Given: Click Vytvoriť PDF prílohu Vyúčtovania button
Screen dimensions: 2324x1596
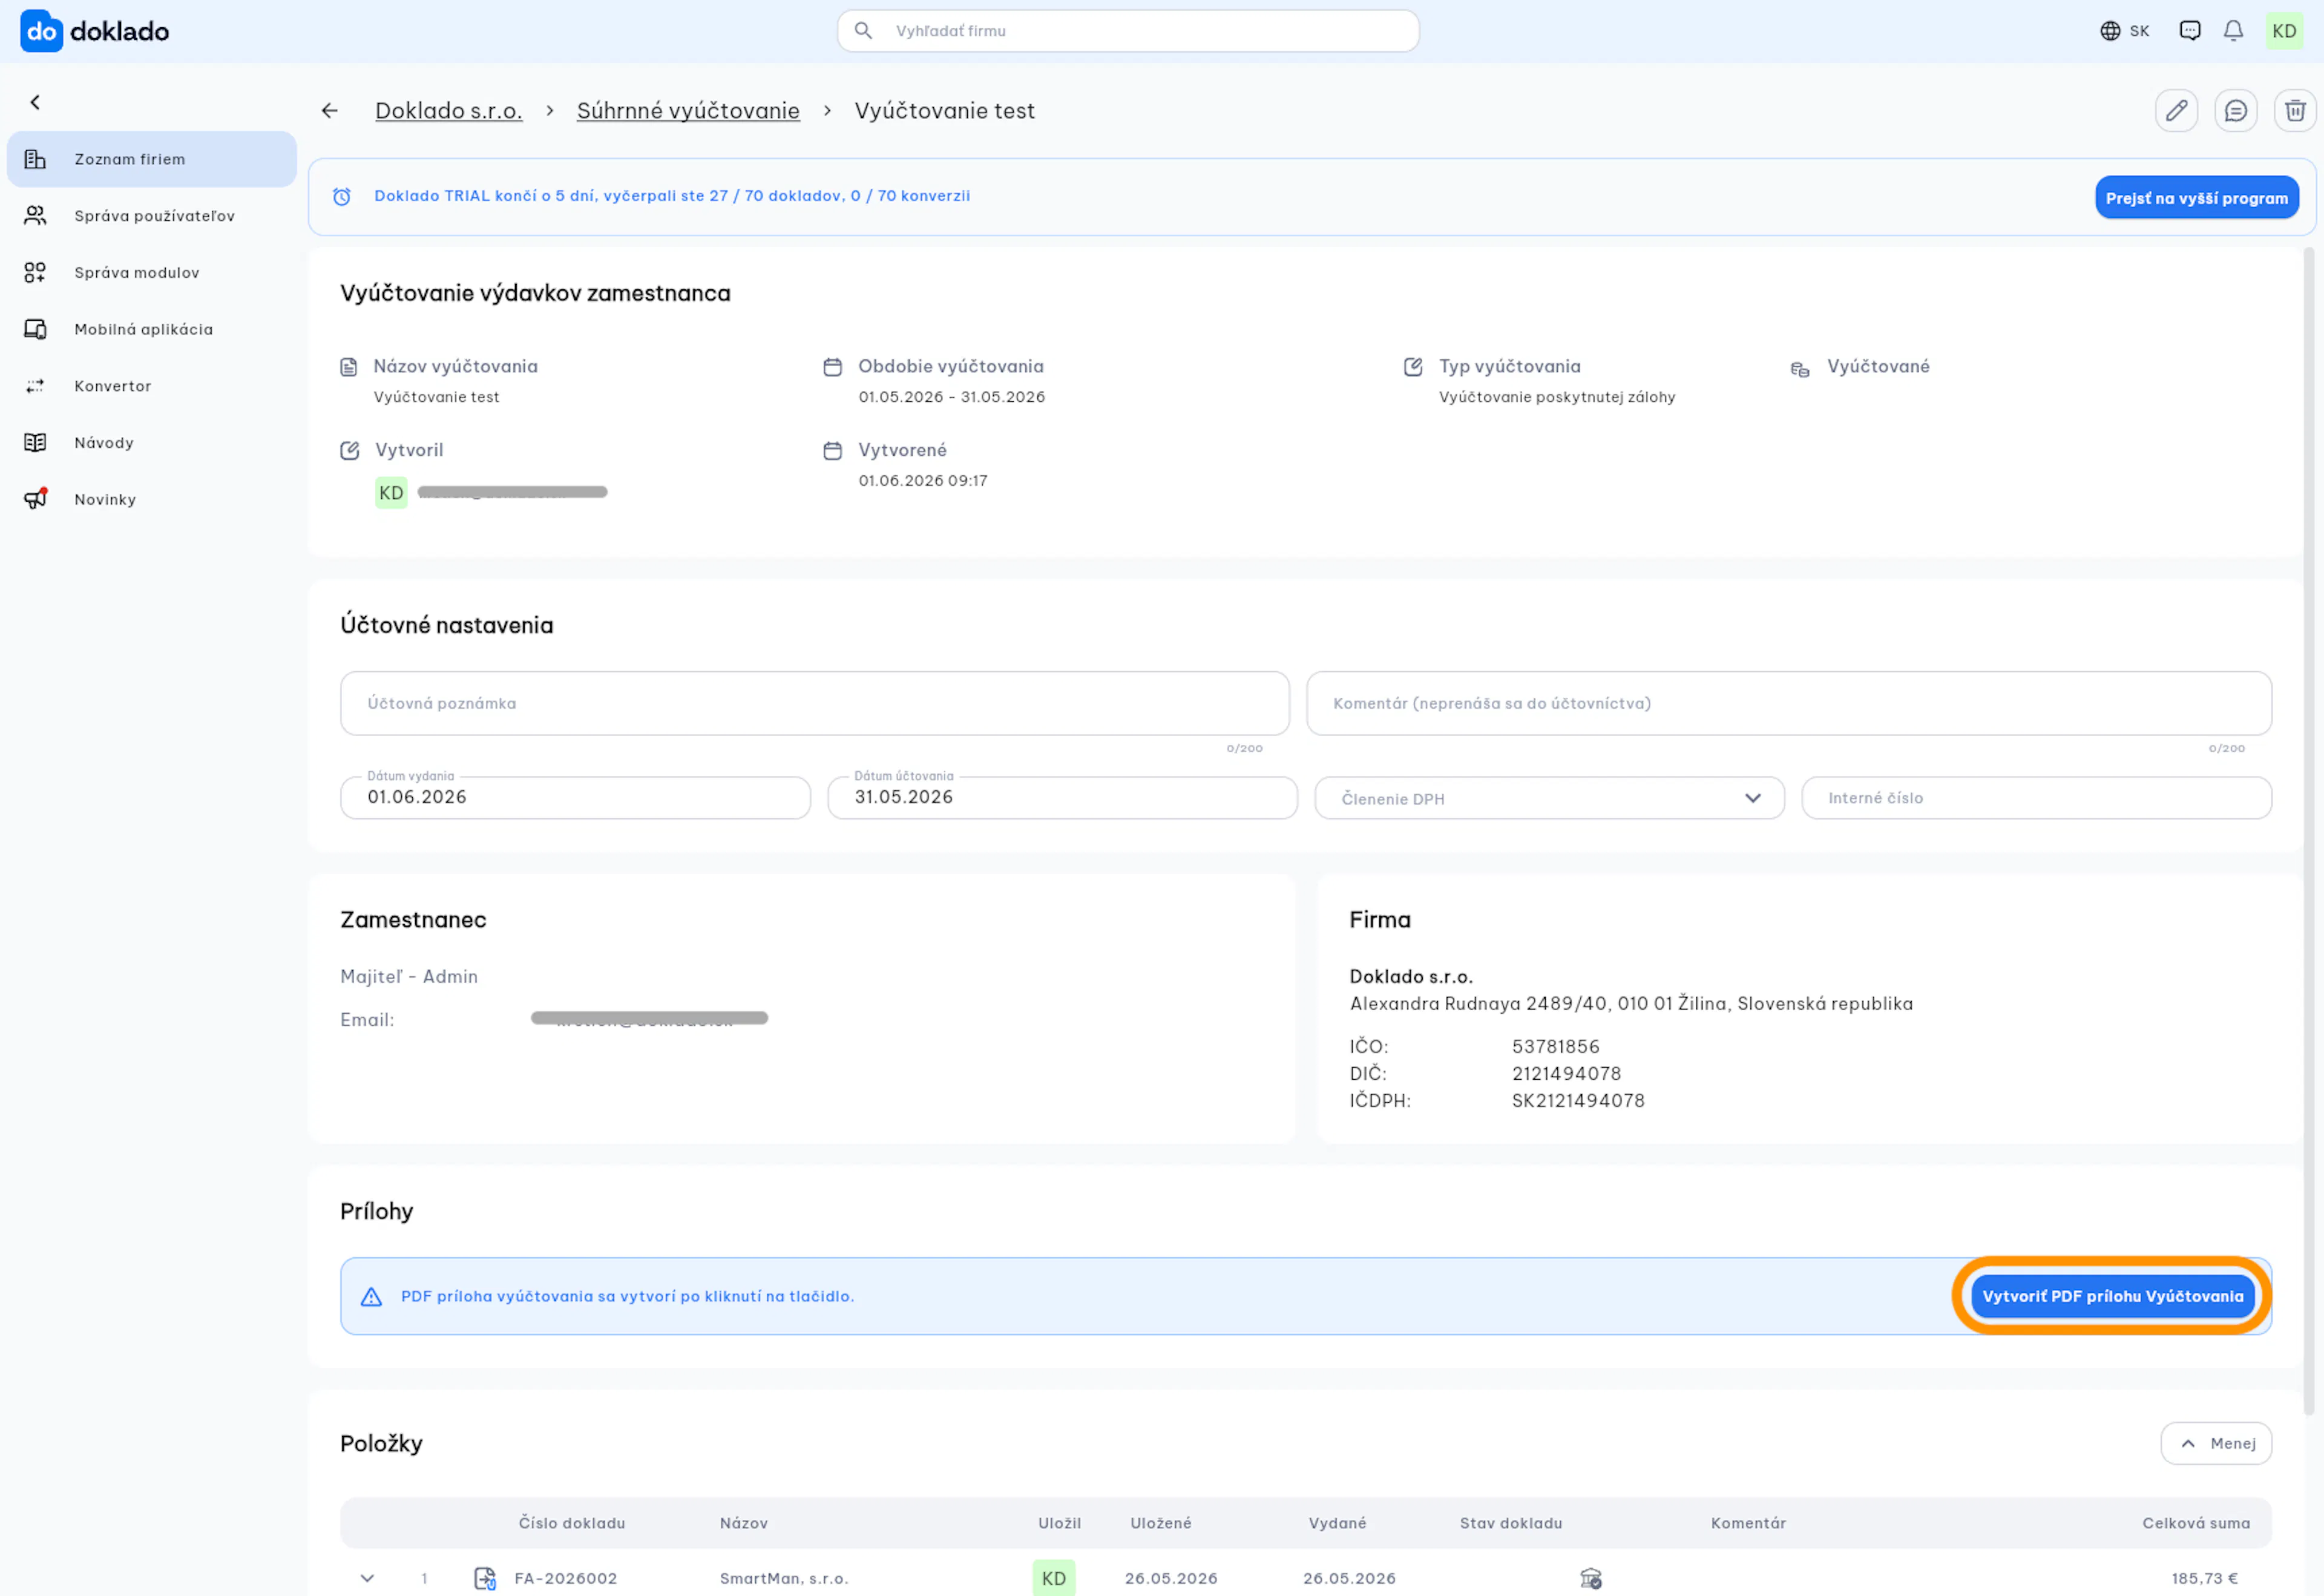Looking at the screenshot, I should (x=2113, y=1296).
